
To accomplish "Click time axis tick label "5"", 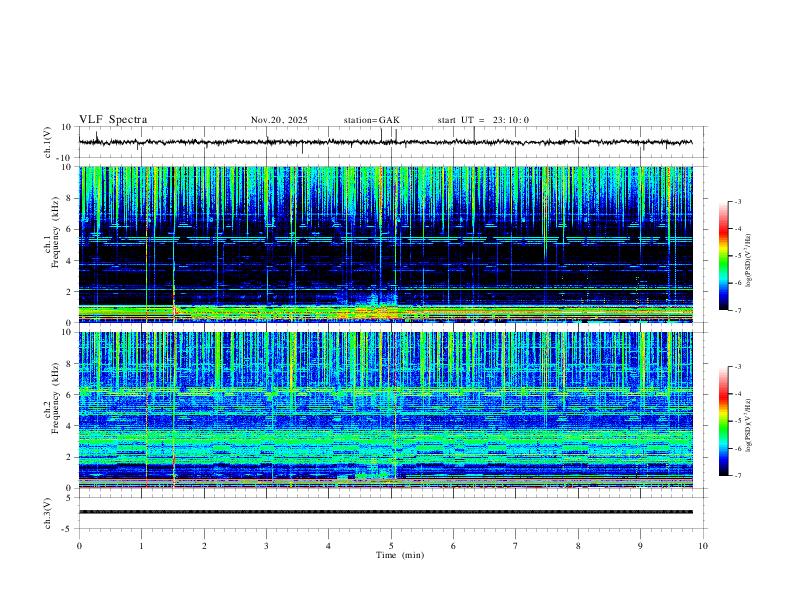I will (x=391, y=546).
